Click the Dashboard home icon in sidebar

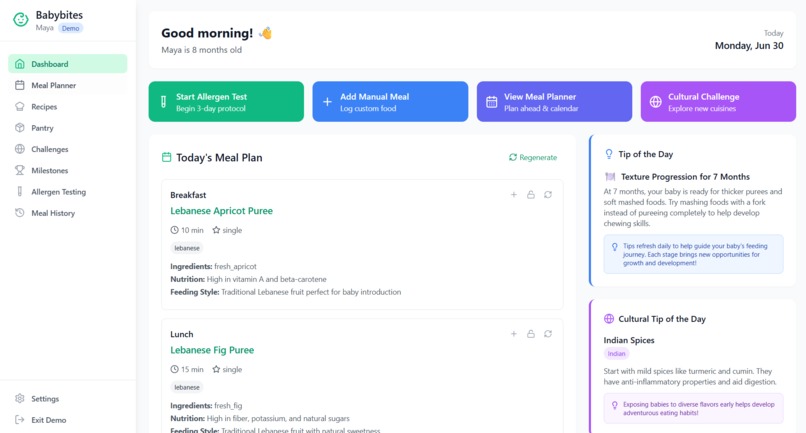tap(20, 64)
